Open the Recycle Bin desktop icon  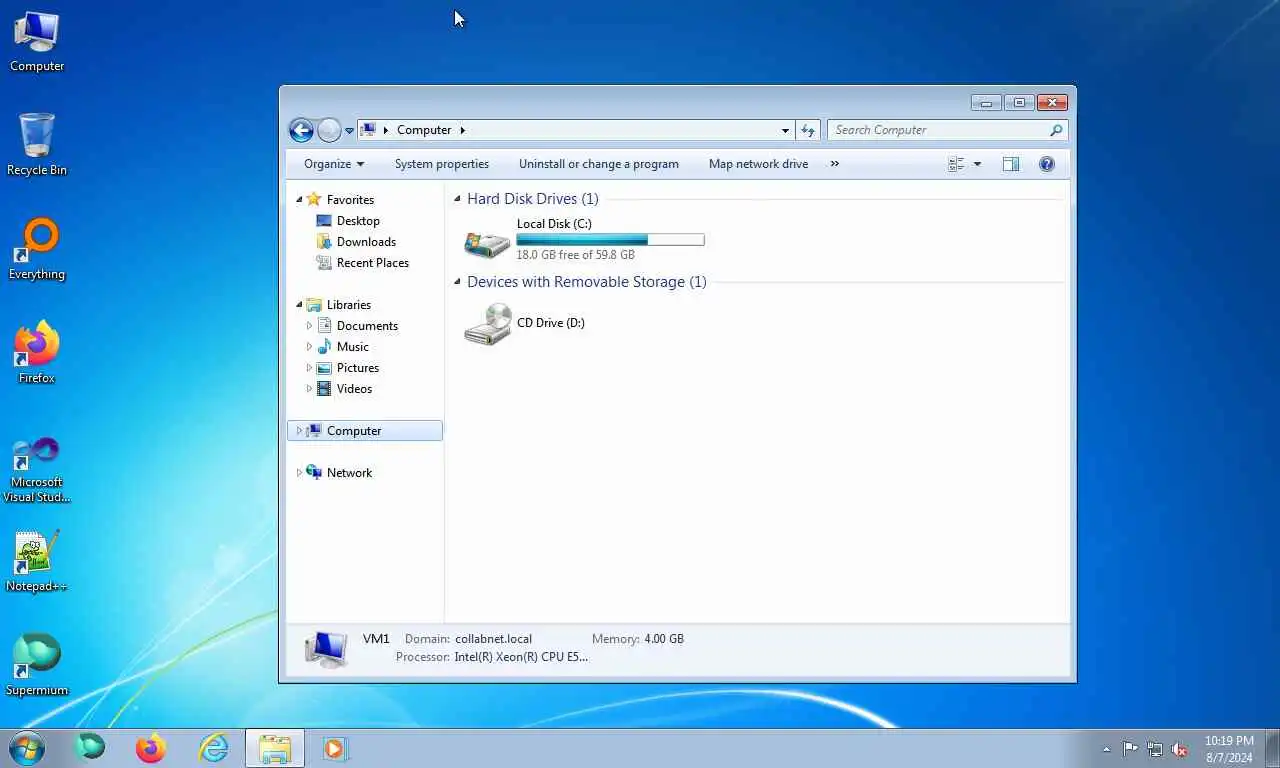[x=37, y=145]
